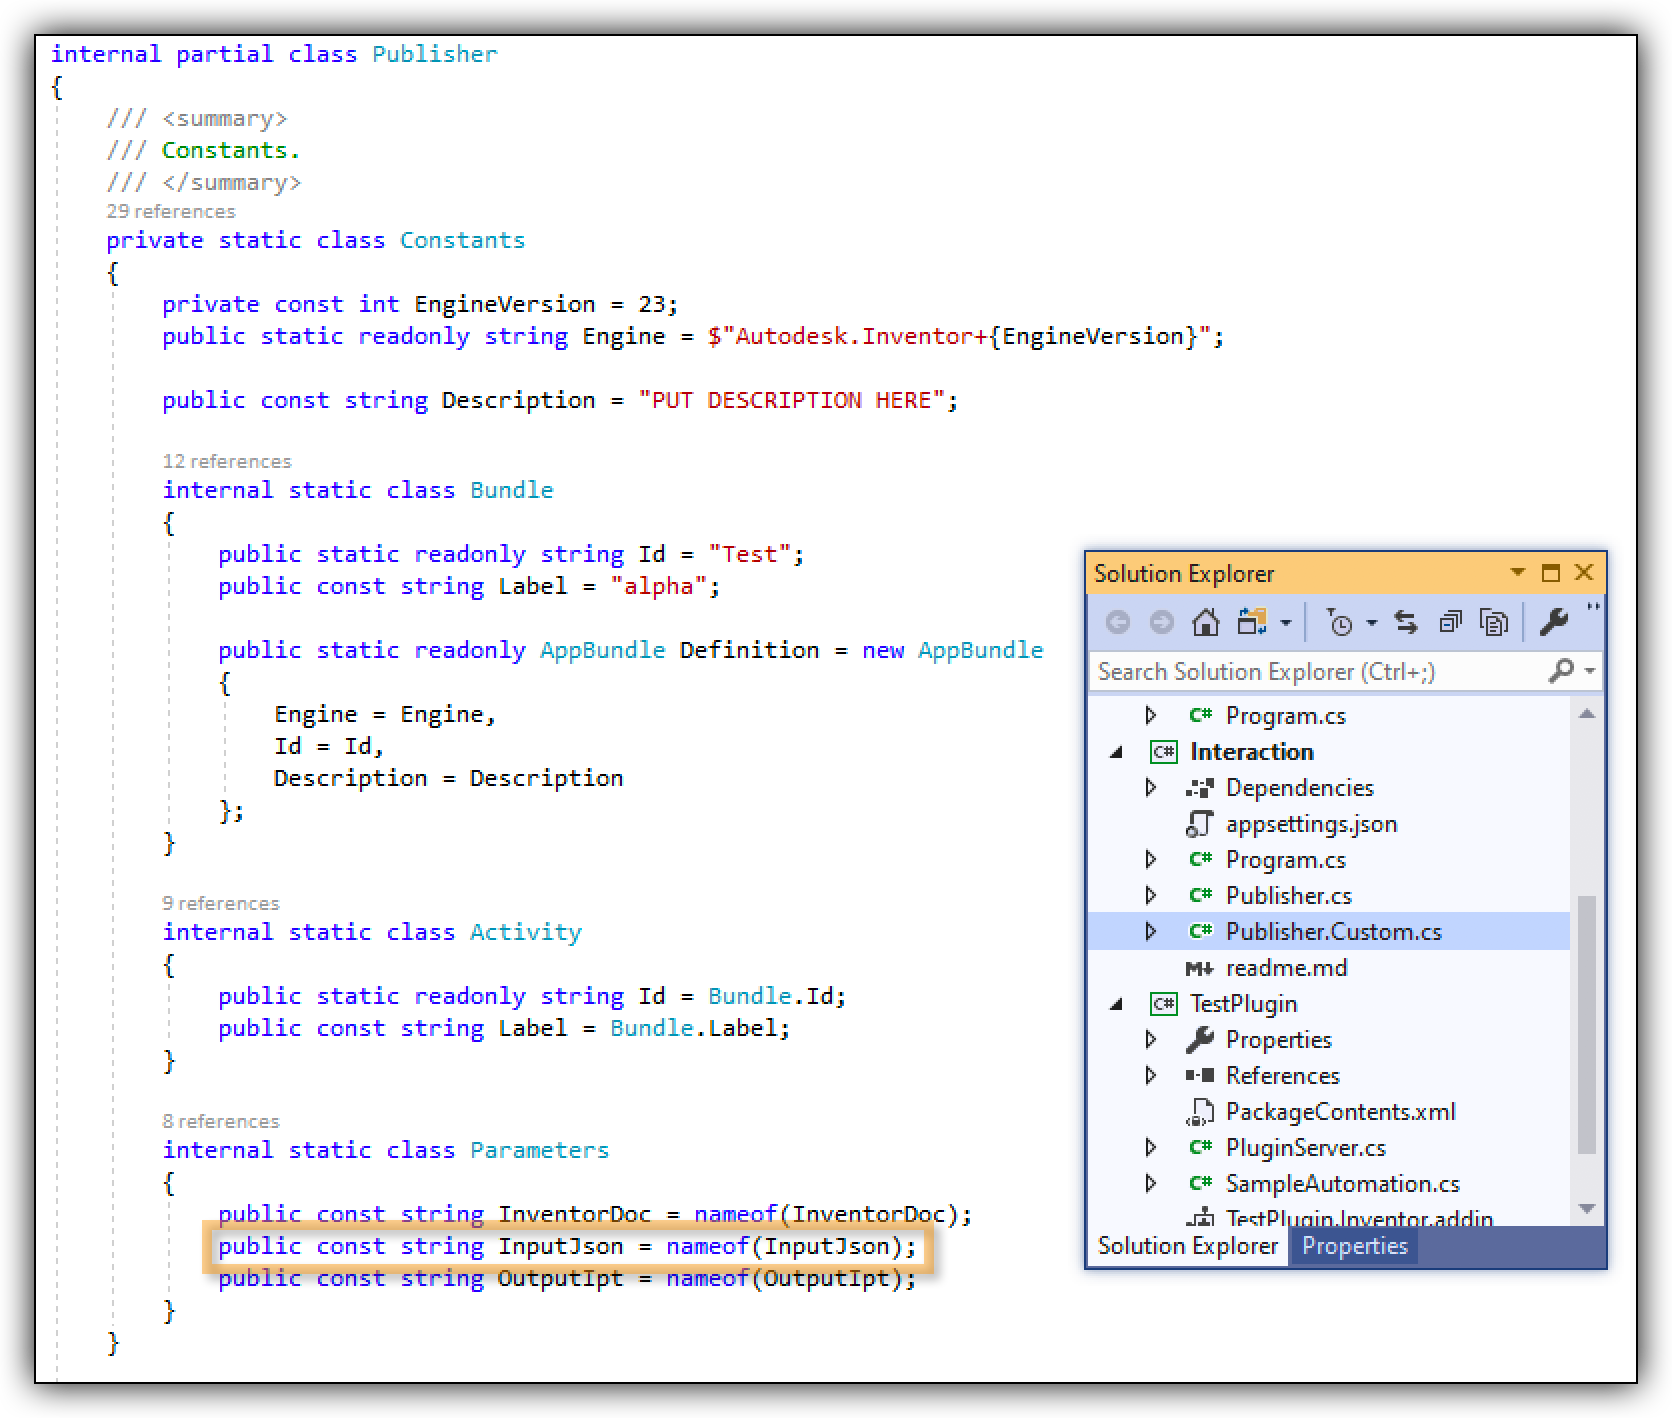Viewport: 1672px width, 1418px height.
Task: Click the '8 references' CodeLens above Parameters
Action: pos(221,1121)
